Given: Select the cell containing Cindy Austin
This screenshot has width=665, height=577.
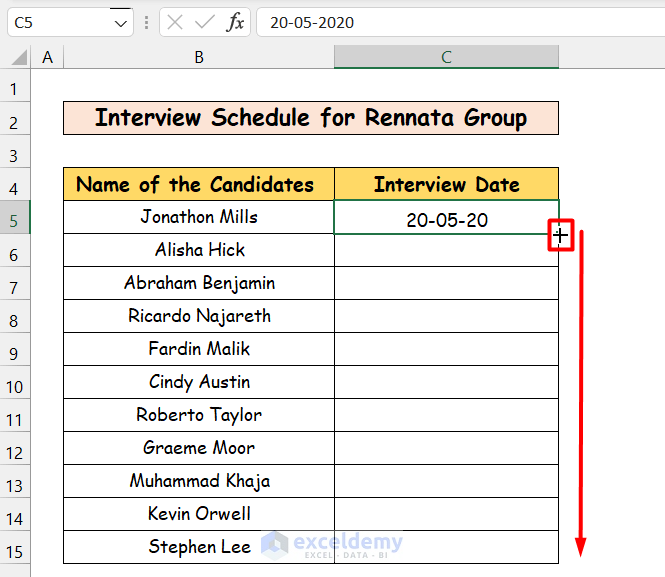Looking at the screenshot, I should pyautogui.click(x=199, y=382).
